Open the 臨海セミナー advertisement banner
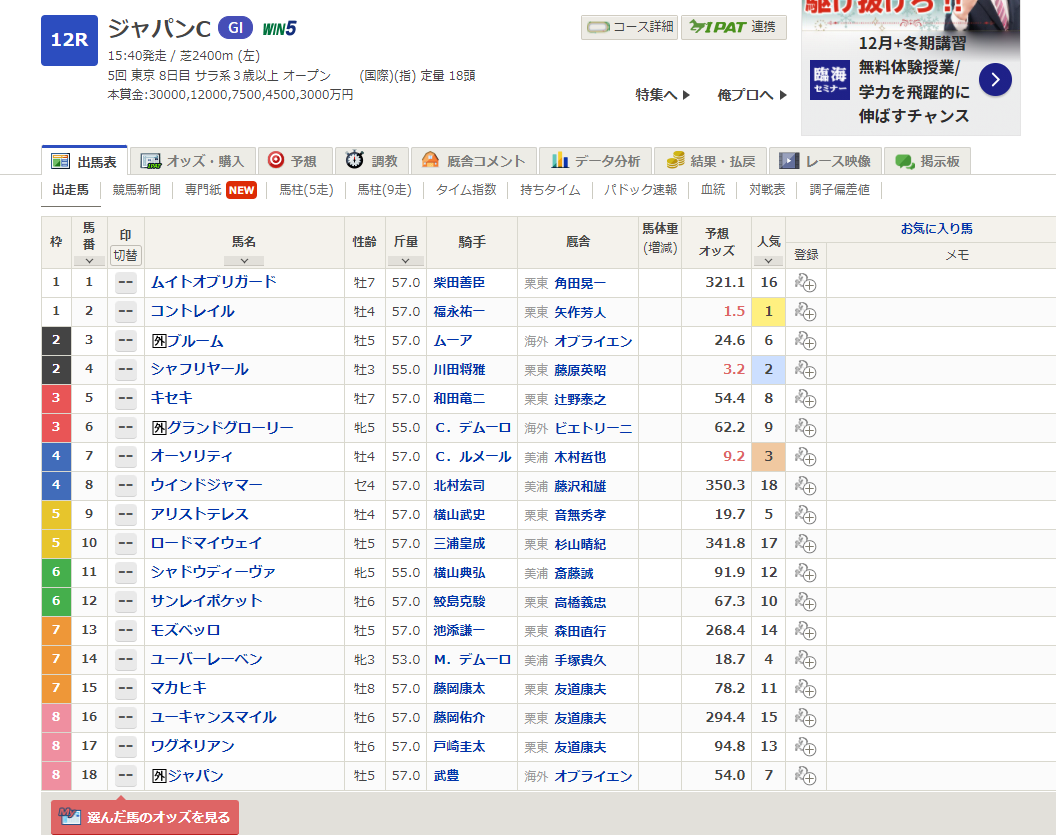This screenshot has height=835, width=1056. [911, 67]
